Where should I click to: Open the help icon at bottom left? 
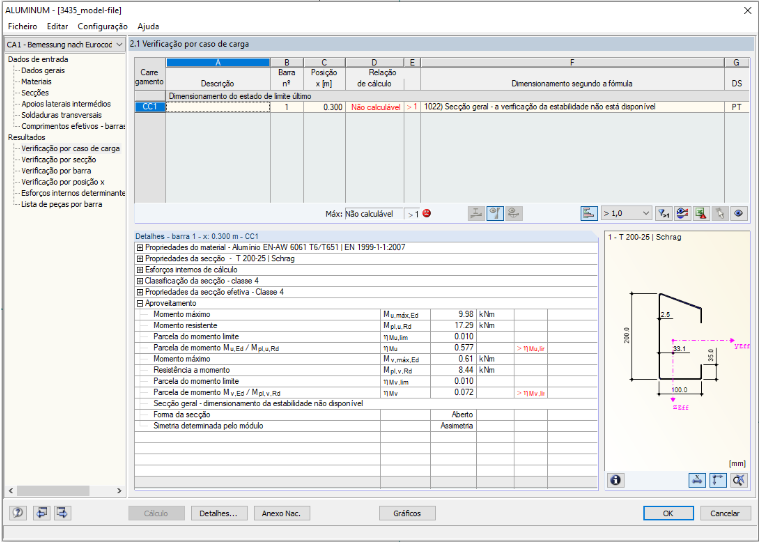[x=18, y=512]
